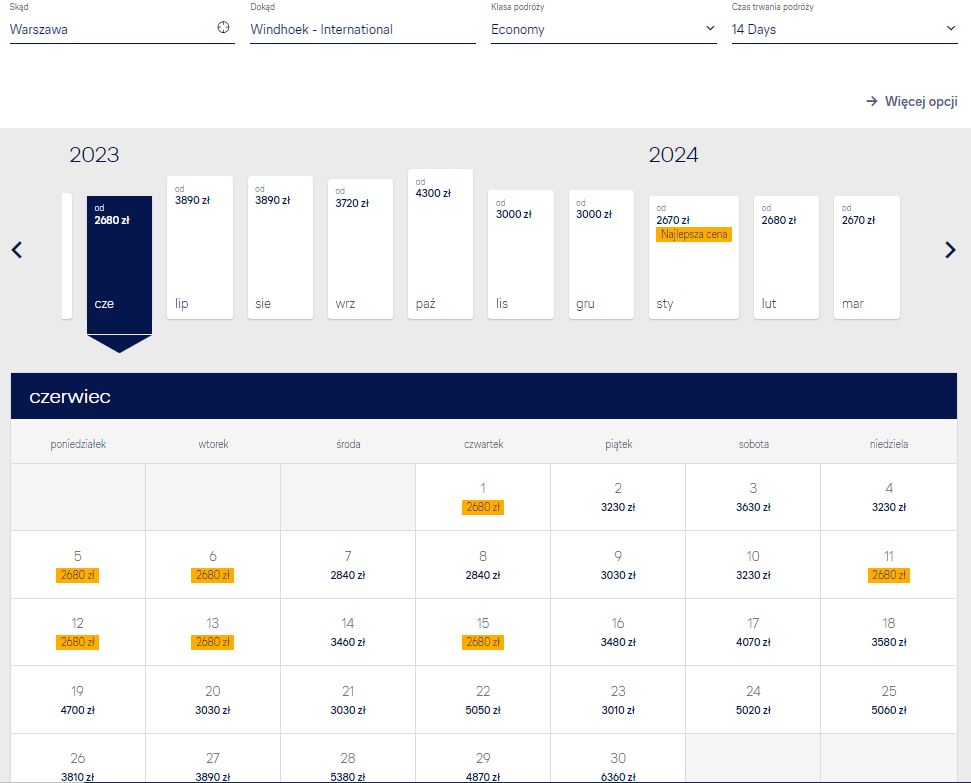Select the currently active cze month card

tap(120, 265)
